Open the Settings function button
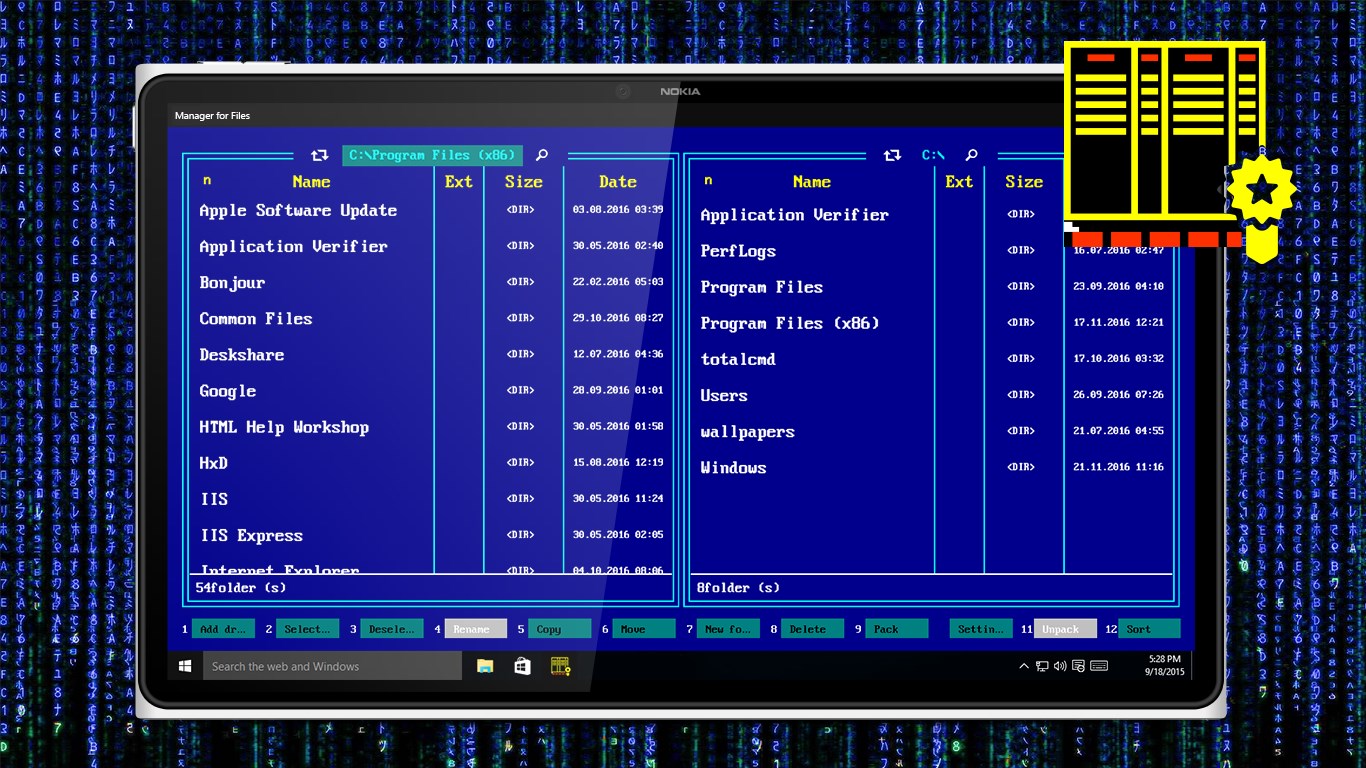Image resolution: width=1366 pixels, height=768 pixels. tap(980, 628)
